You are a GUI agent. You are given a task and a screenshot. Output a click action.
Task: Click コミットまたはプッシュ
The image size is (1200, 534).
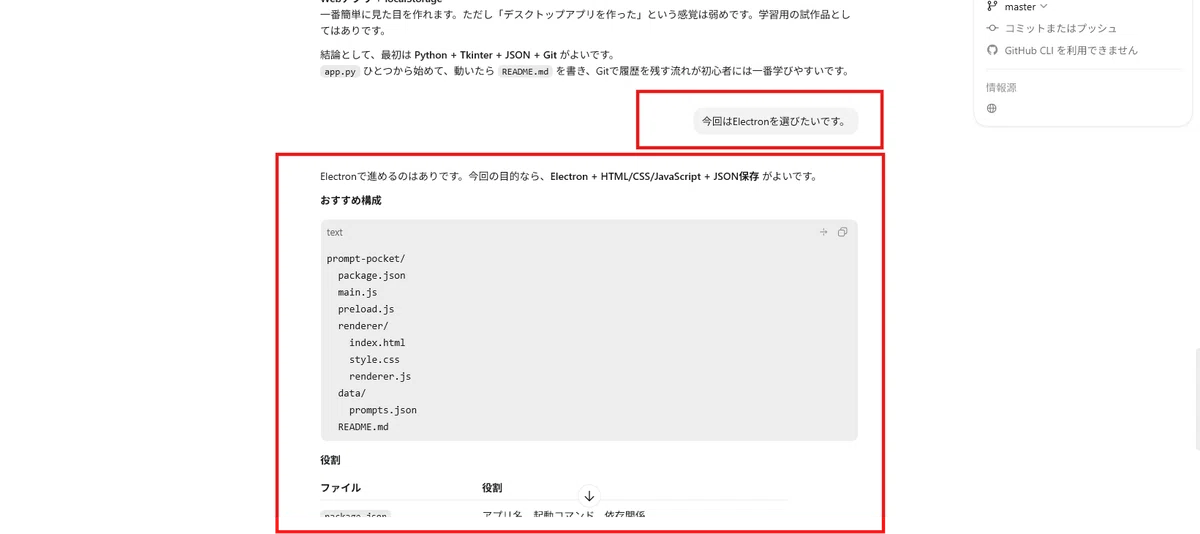pyautogui.click(x=1052, y=28)
